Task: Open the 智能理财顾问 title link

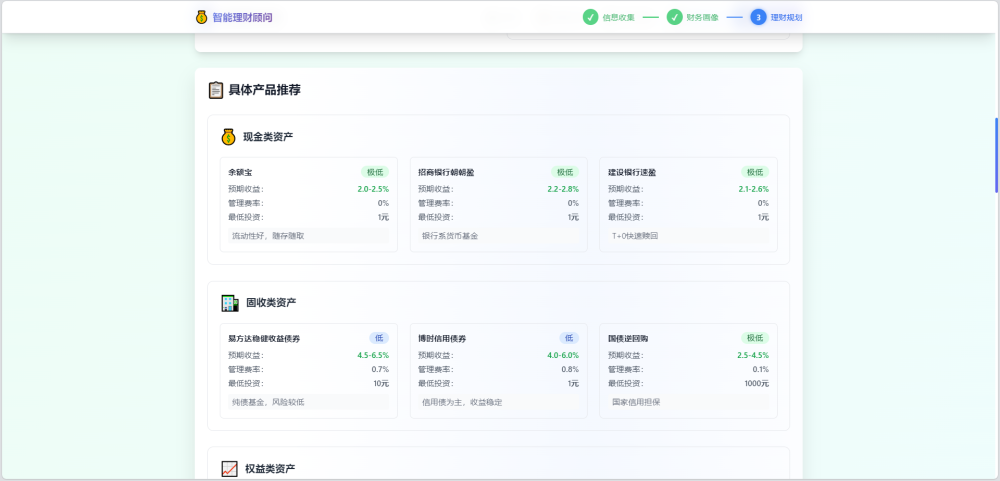Action: click(242, 18)
